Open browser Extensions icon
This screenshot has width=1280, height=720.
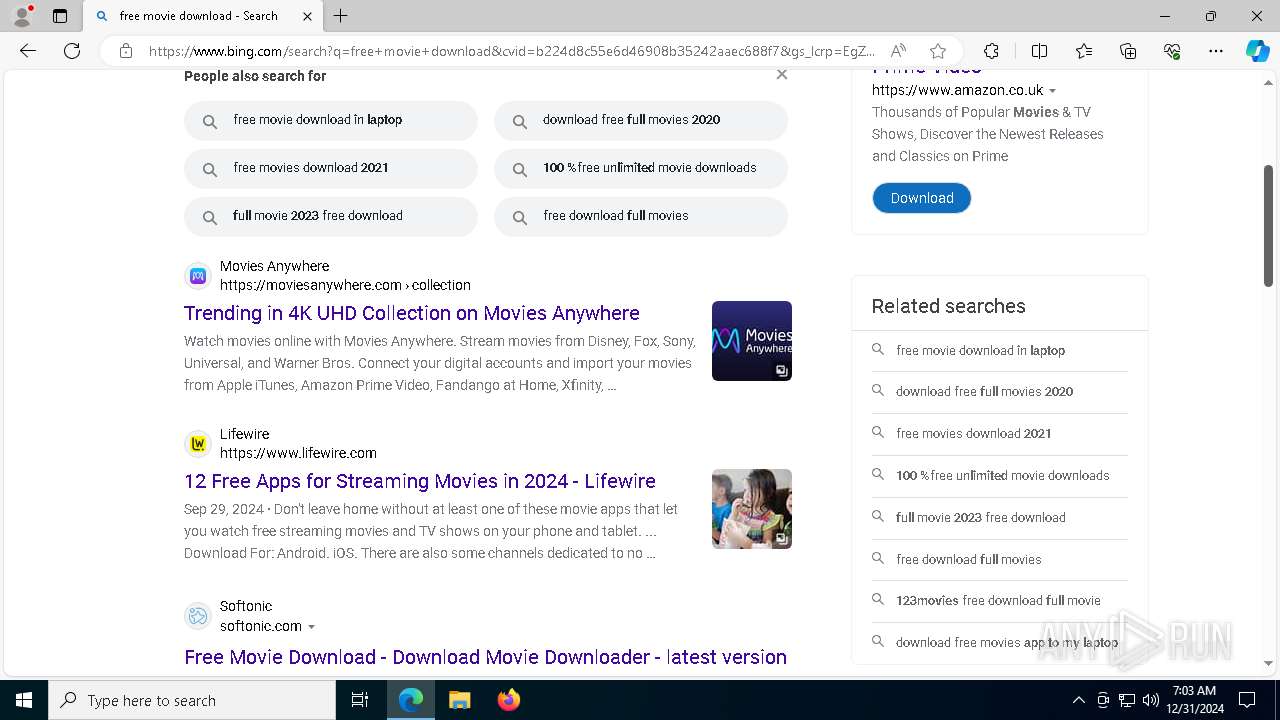(991, 51)
